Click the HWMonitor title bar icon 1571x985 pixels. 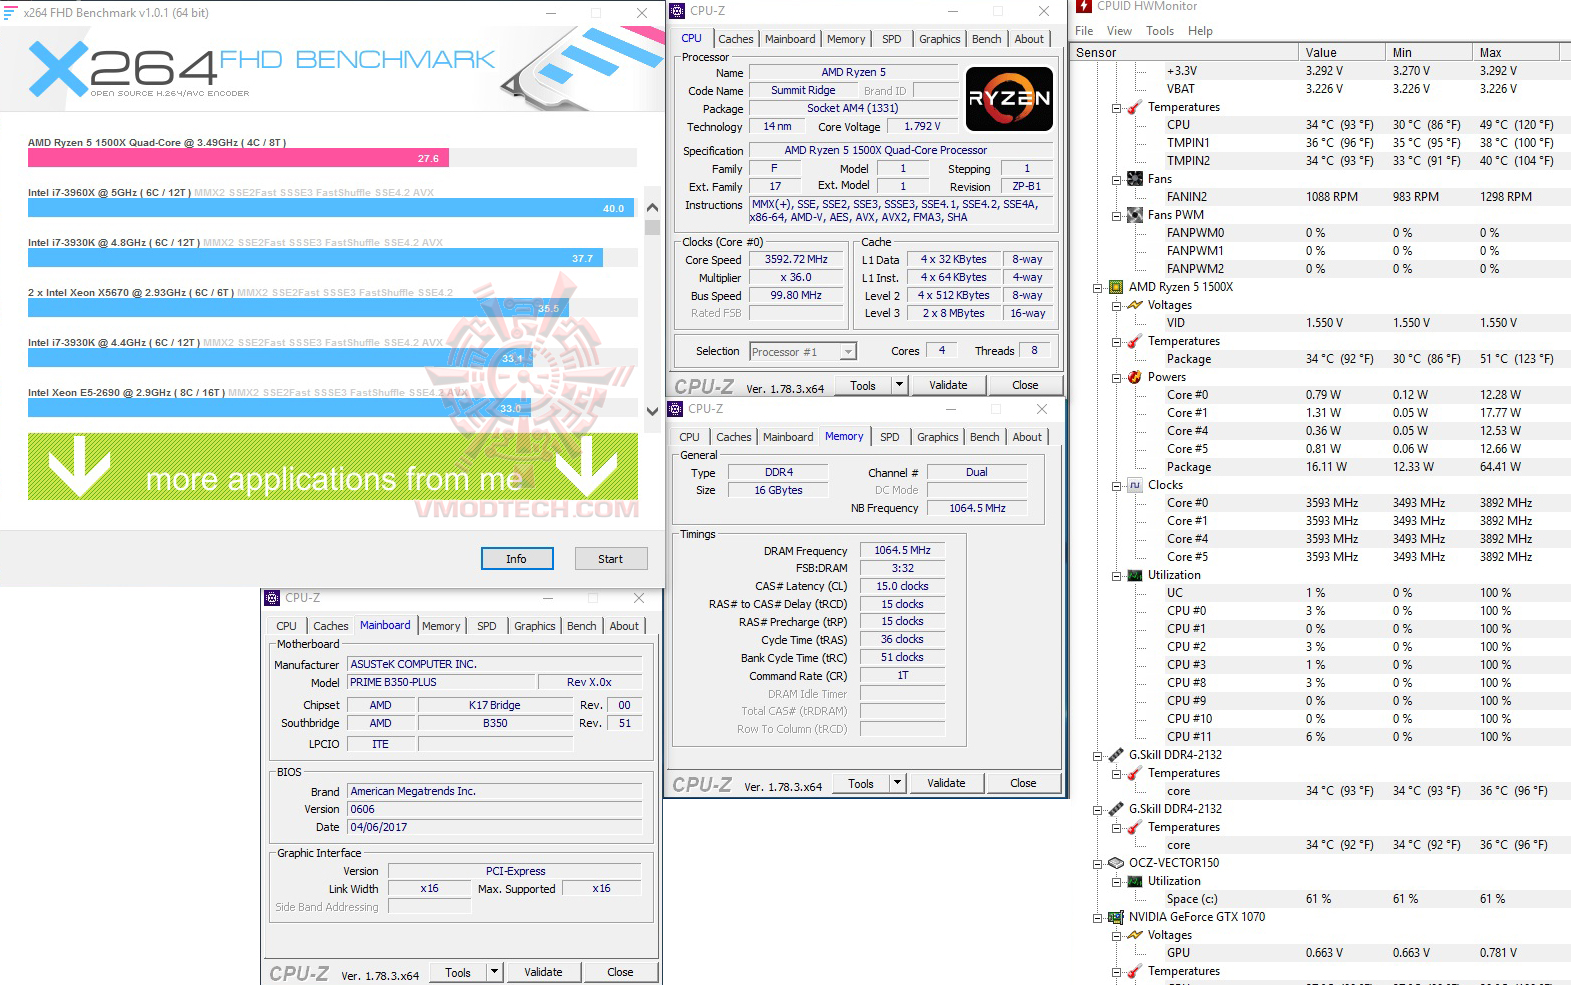click(x=1084, y=6)
